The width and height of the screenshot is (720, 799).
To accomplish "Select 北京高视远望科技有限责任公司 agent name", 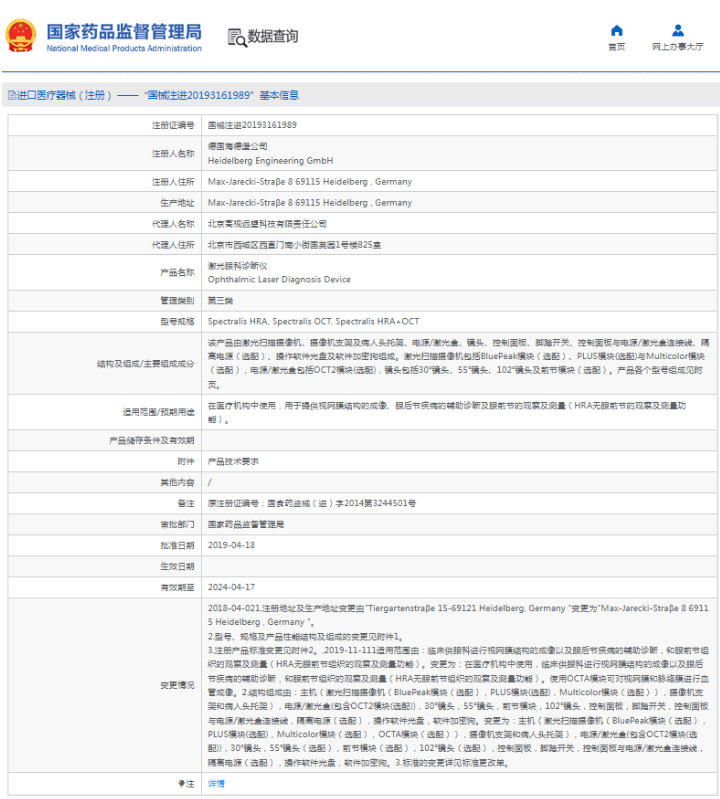I will pyautogui.click(x=267, y=224).
